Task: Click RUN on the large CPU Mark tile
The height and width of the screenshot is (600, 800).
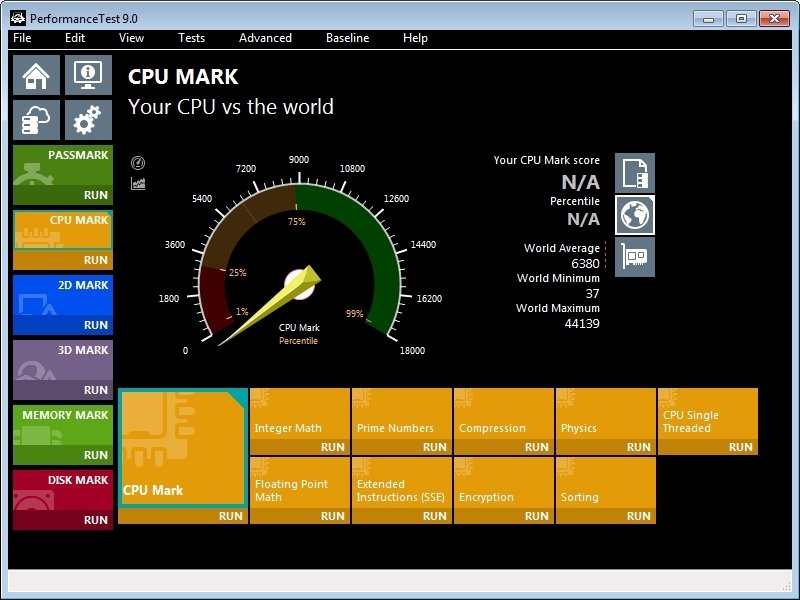Action: pos(231,516)
